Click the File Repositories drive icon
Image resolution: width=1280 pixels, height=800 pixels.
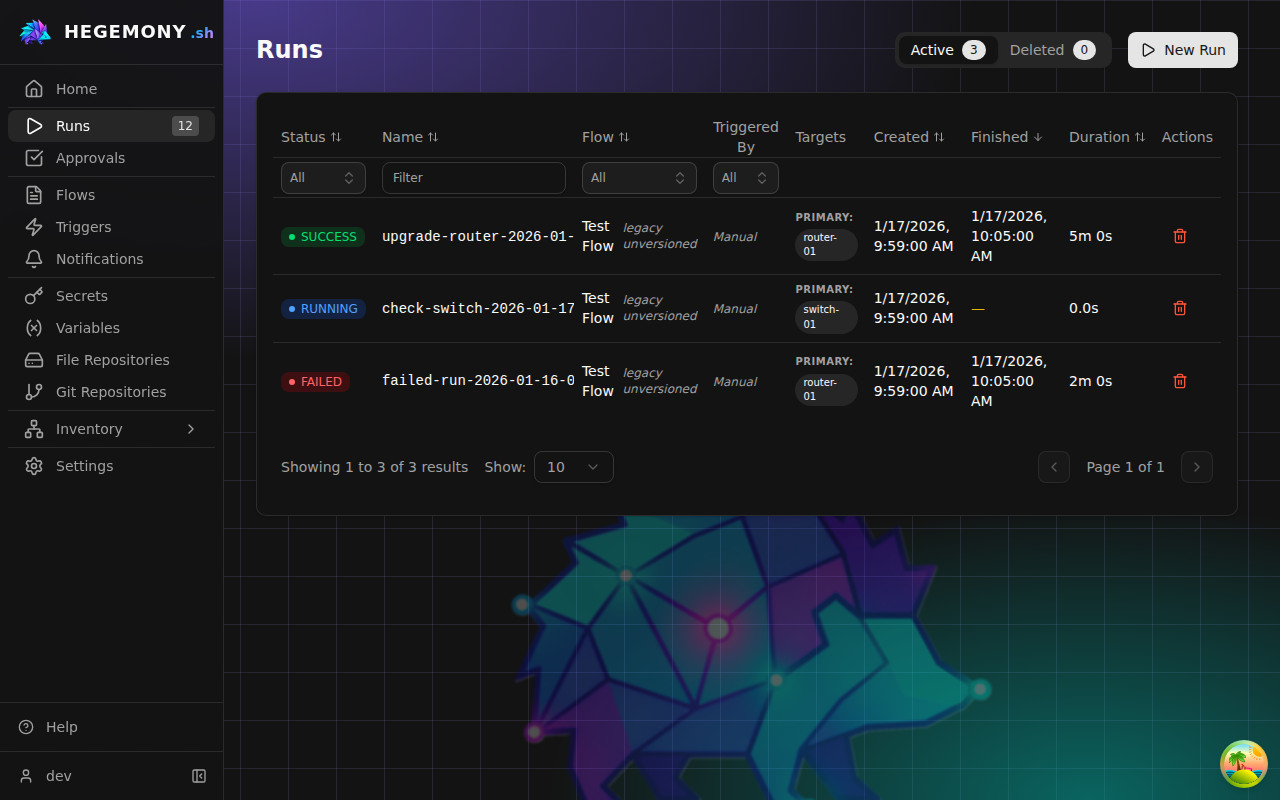pyautogui.click(x=34, y=360)
